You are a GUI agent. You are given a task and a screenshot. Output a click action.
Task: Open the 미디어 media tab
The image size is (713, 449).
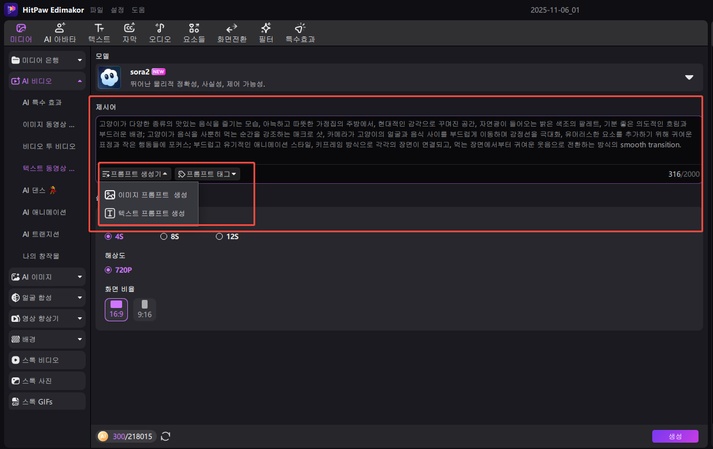click(x=21, y=33)
